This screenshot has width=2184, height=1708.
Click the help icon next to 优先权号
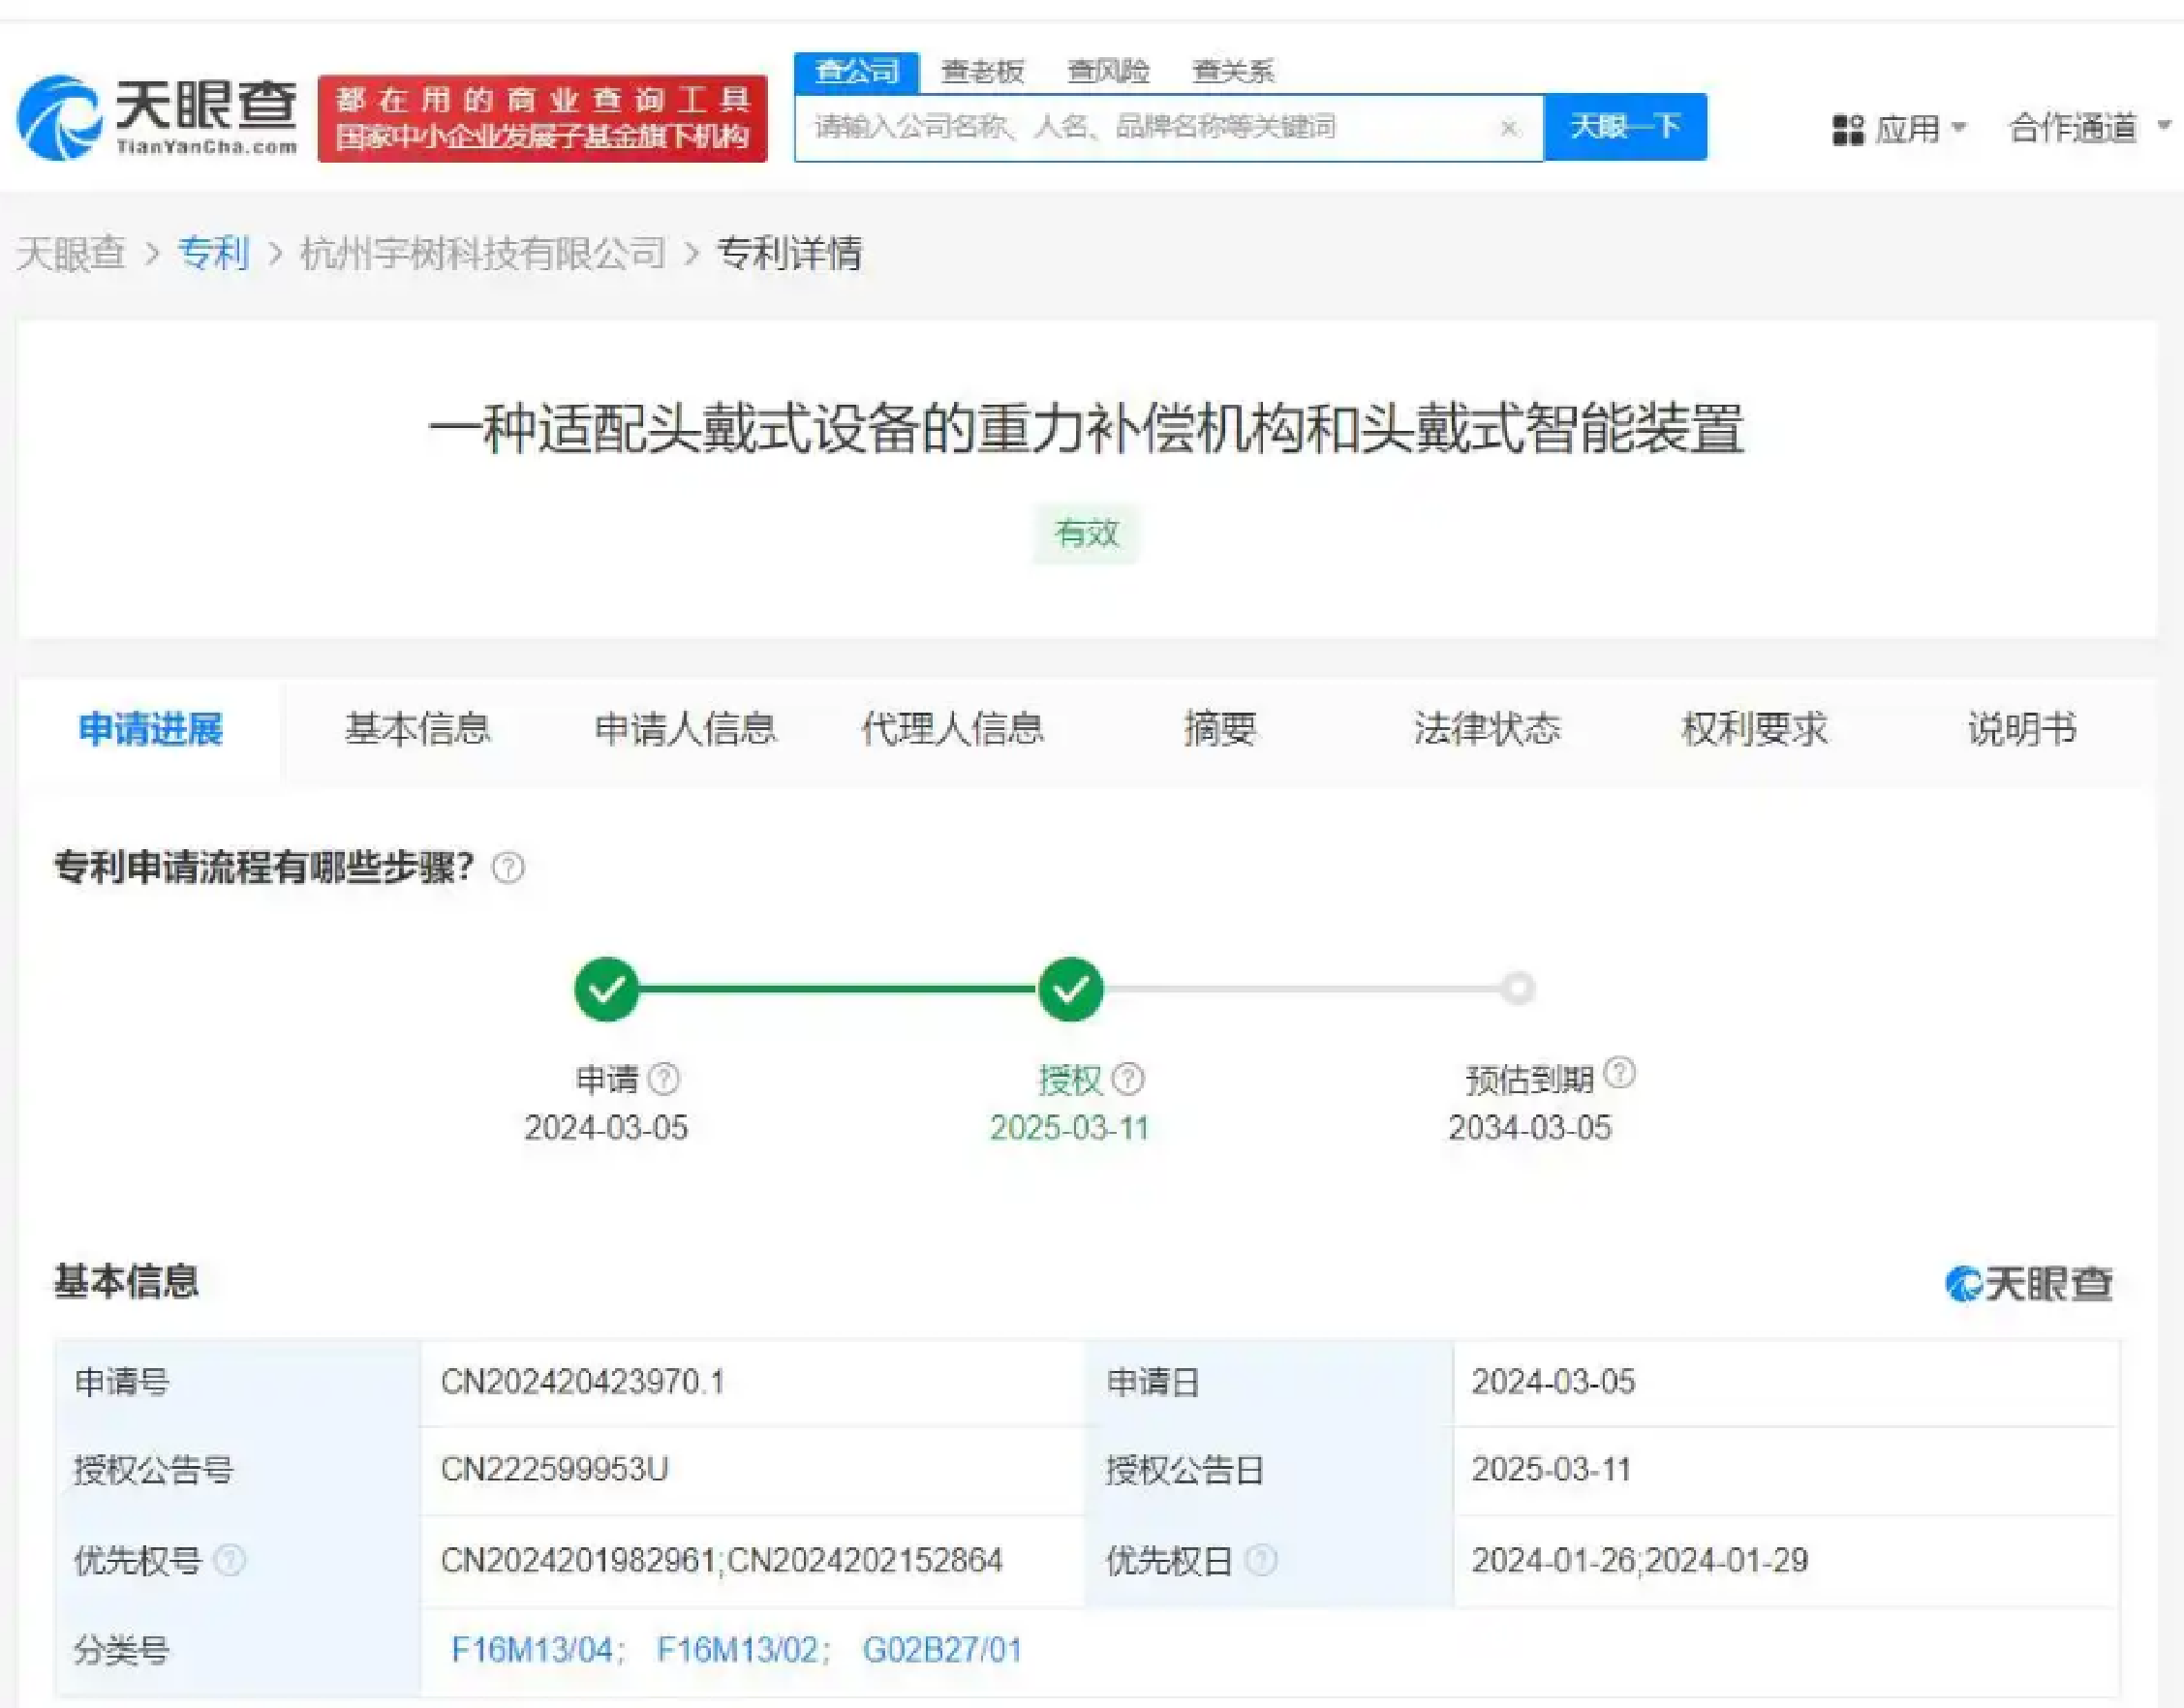tap(231, 1560)
